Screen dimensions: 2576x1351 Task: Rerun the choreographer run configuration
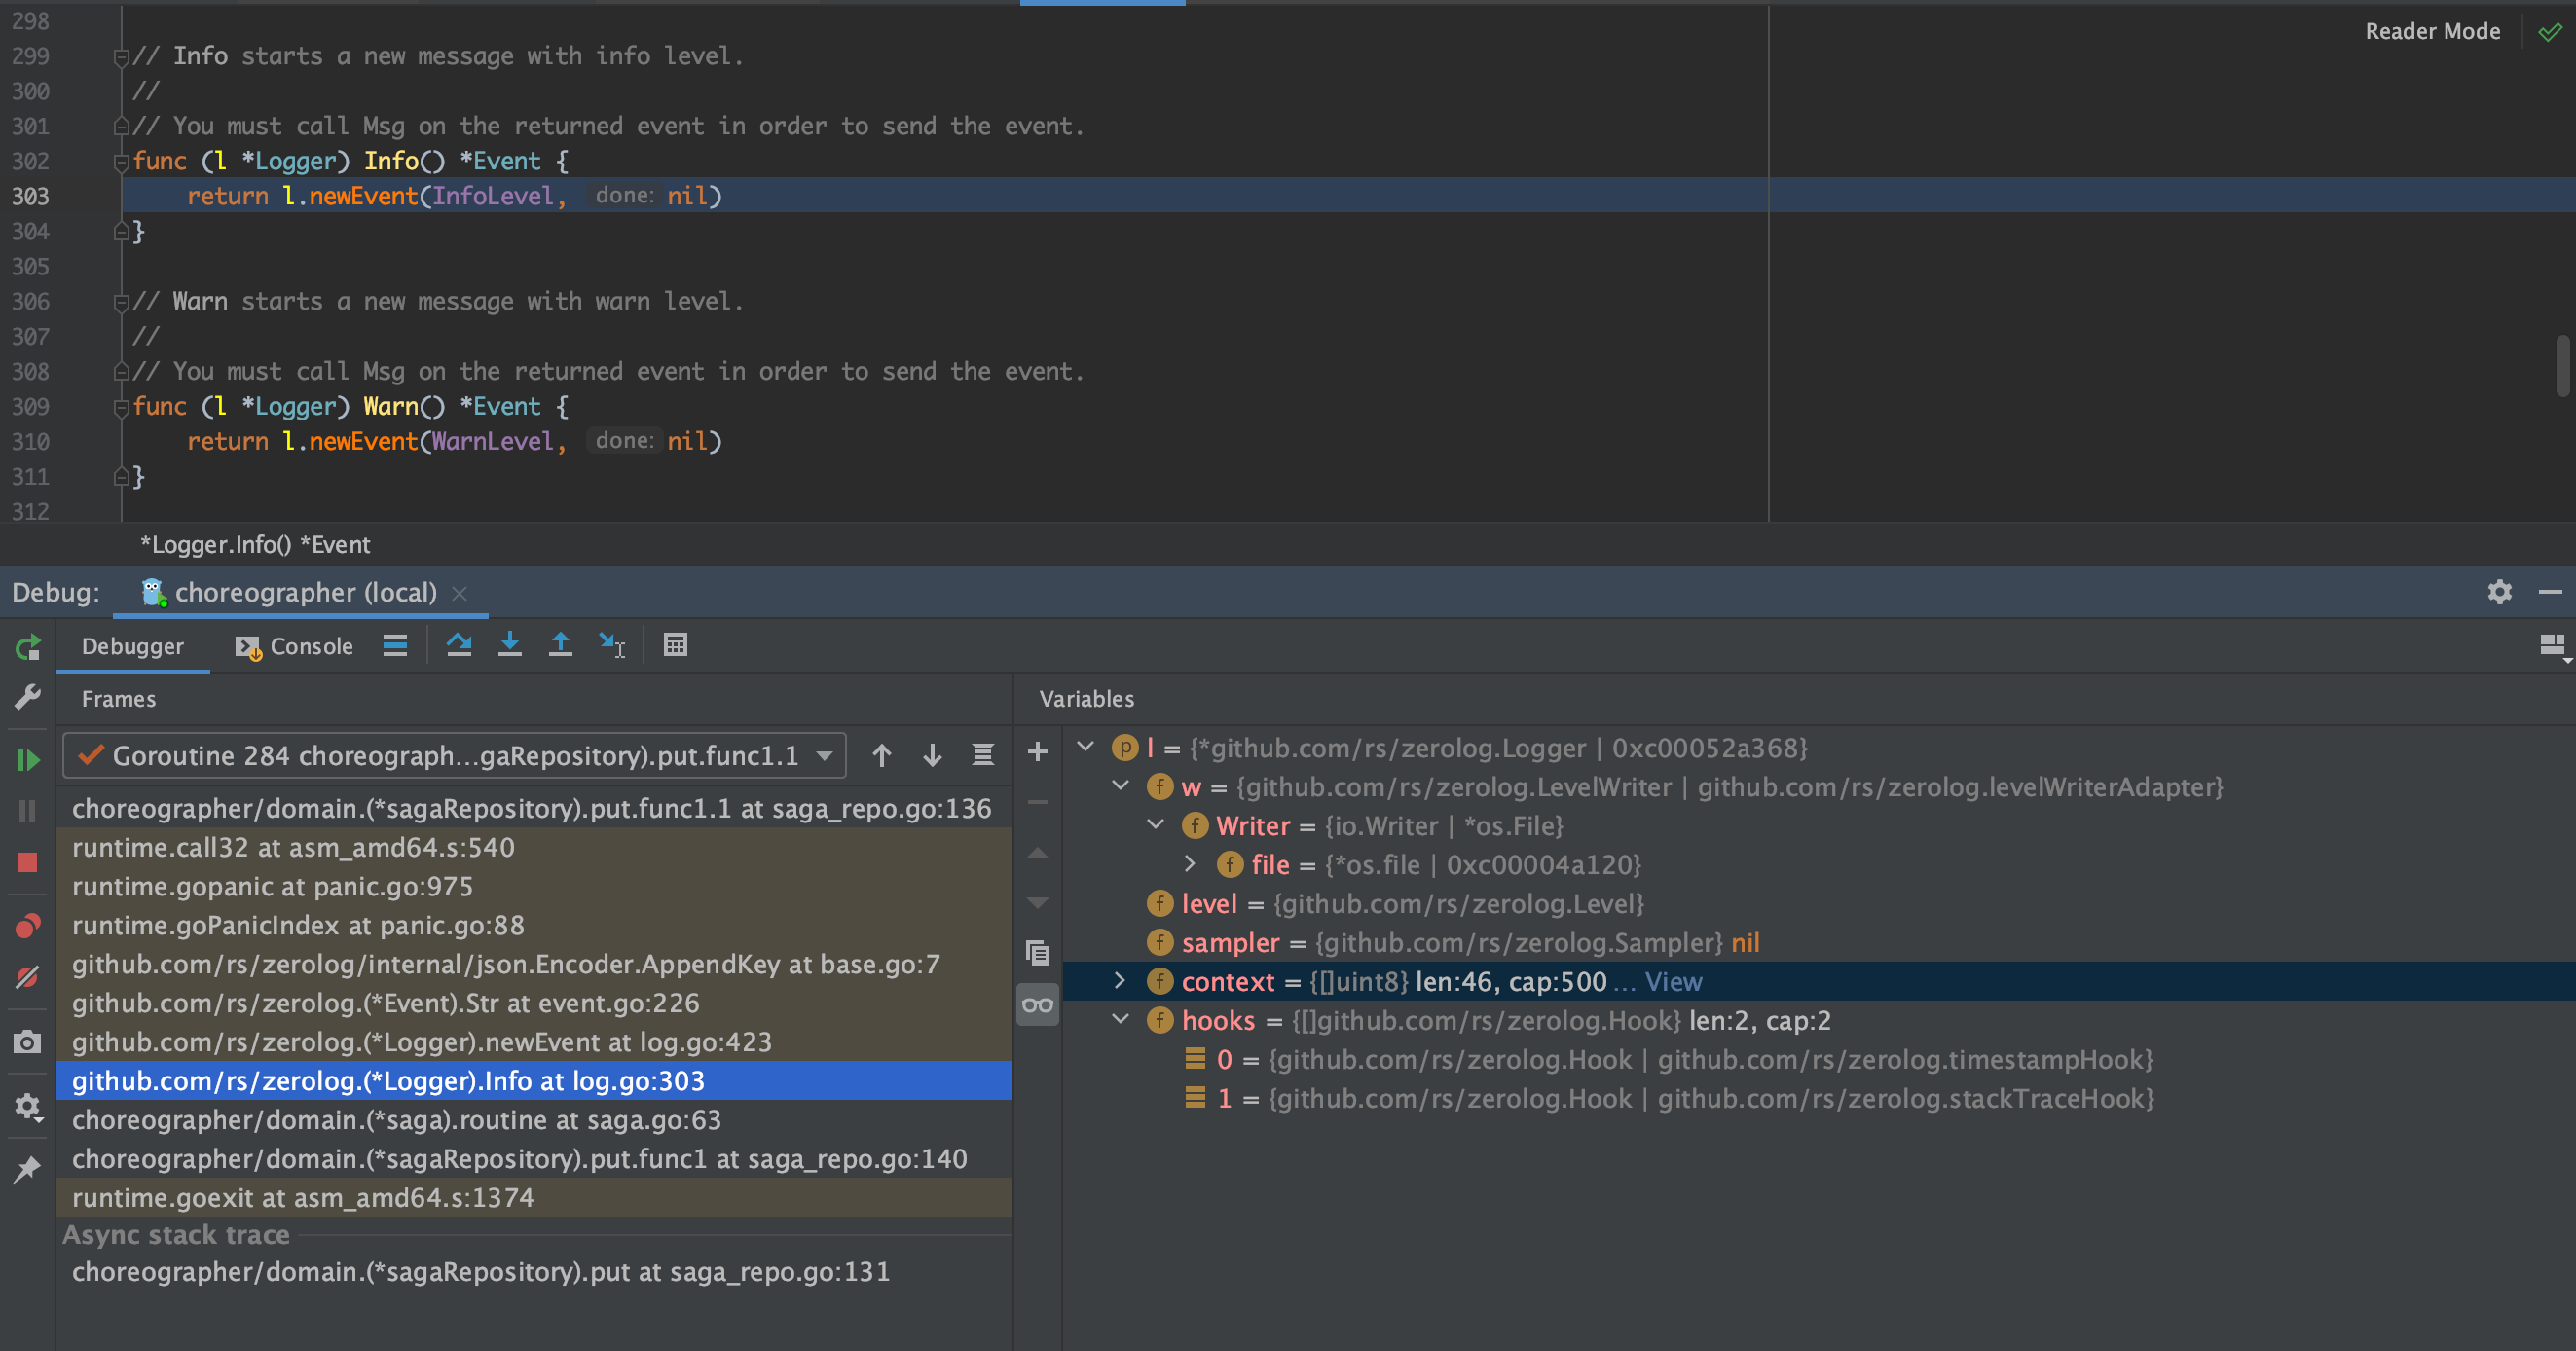pos(27,647)
